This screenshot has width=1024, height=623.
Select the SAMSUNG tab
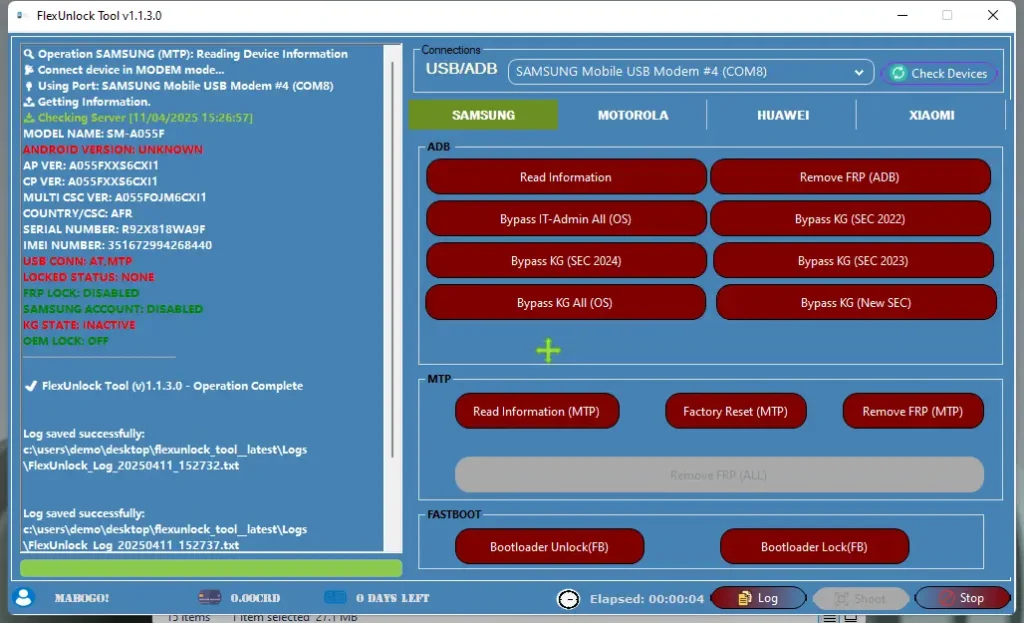[x=483, y=115]
